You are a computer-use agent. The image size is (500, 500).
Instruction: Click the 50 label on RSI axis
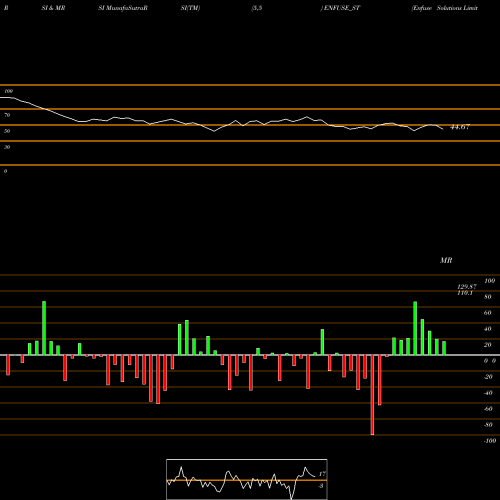pyautogui.click(x=7, y=131)
